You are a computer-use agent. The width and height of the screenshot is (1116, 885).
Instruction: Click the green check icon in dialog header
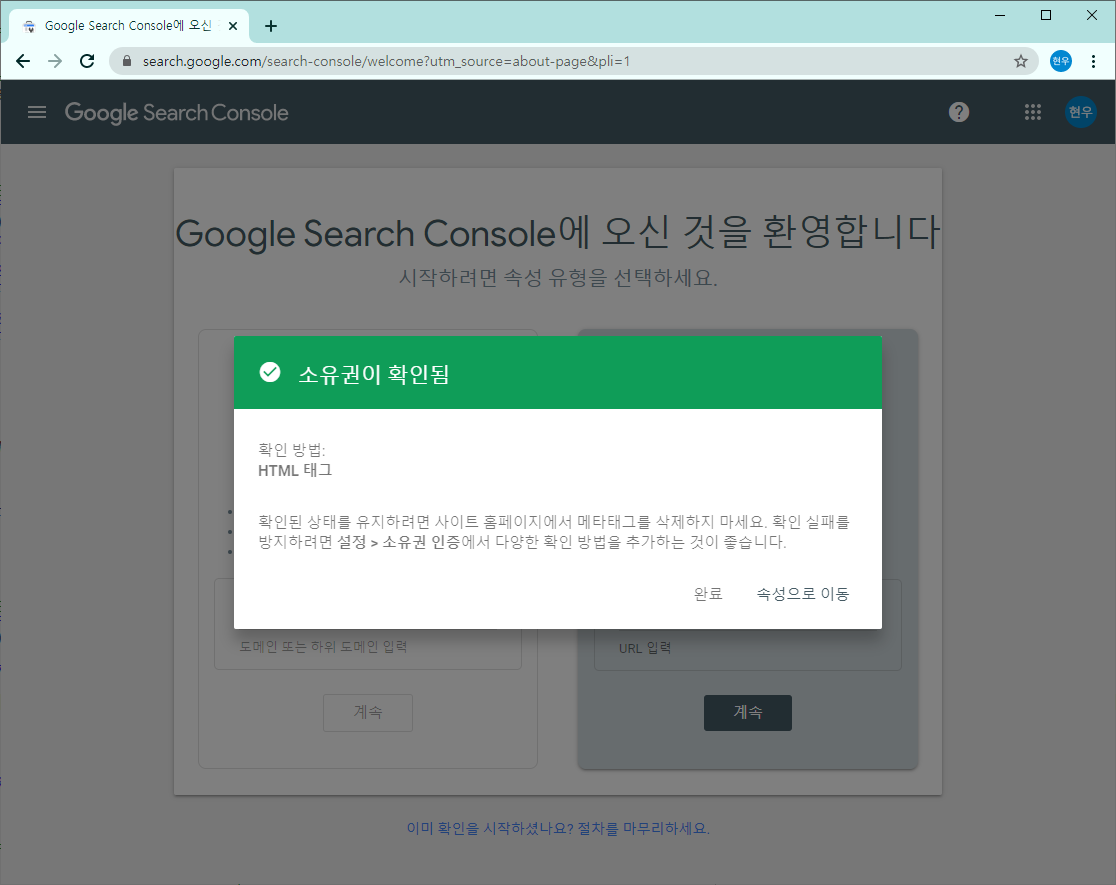(270, 372)
